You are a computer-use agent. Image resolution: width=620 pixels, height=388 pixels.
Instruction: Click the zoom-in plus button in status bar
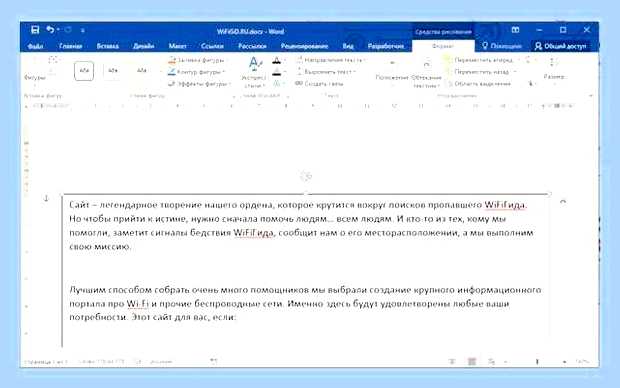(565, 362)
